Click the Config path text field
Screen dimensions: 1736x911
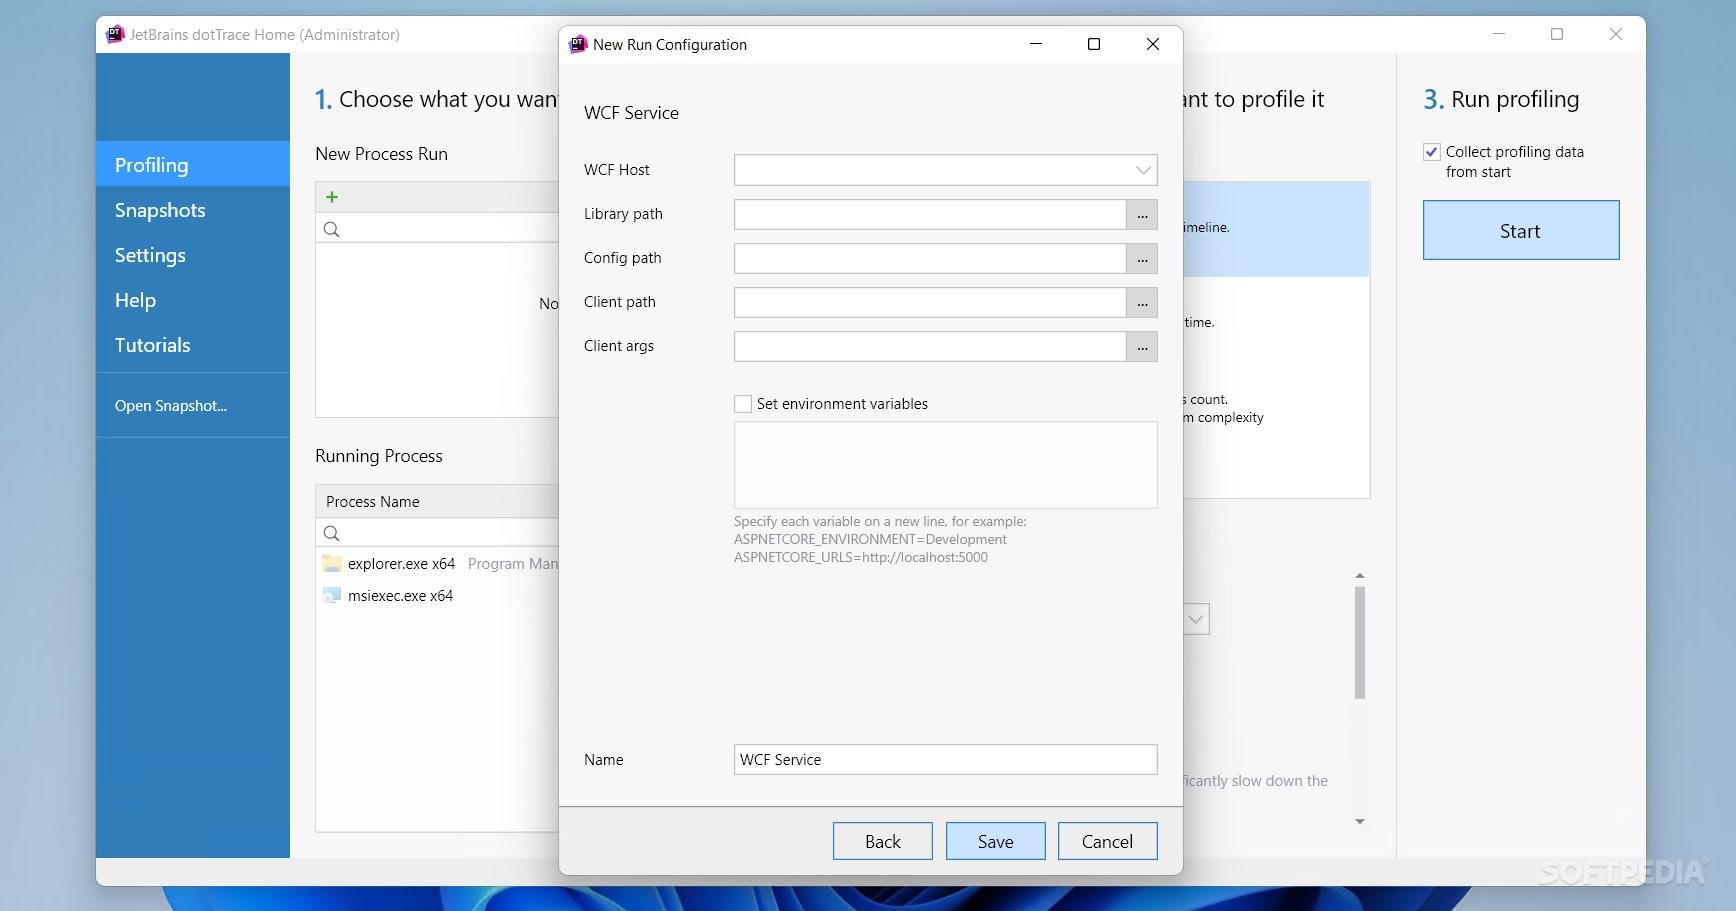click(930, 259)
